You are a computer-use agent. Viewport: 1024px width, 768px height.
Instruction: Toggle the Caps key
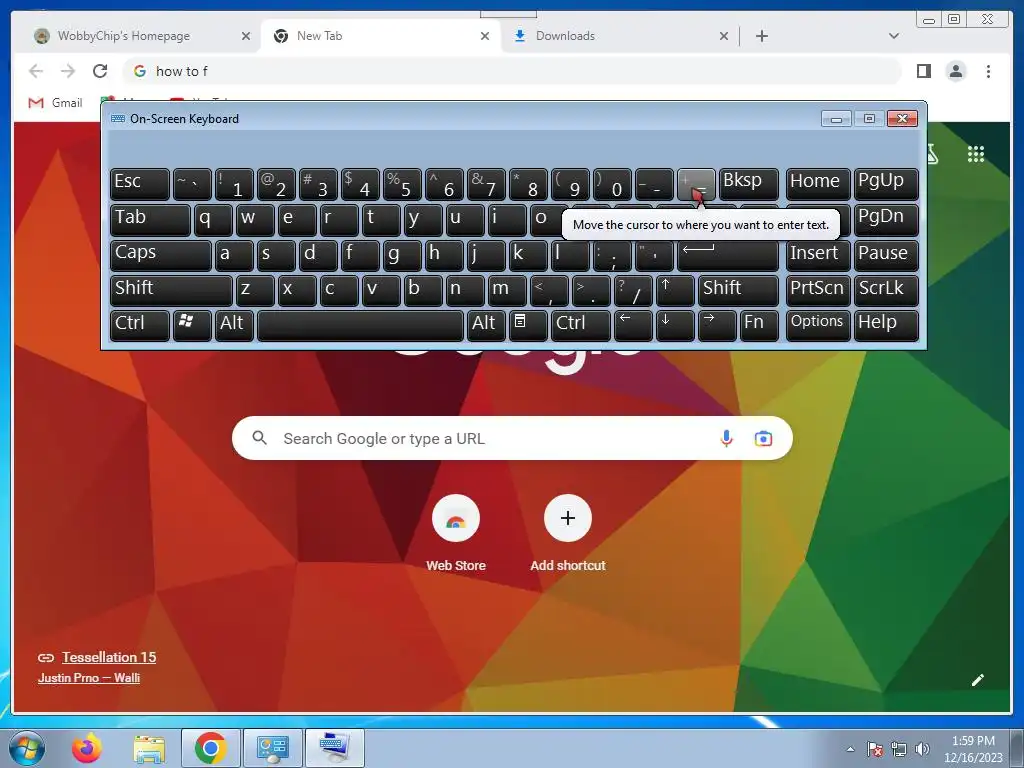click(x=161, y=255)
